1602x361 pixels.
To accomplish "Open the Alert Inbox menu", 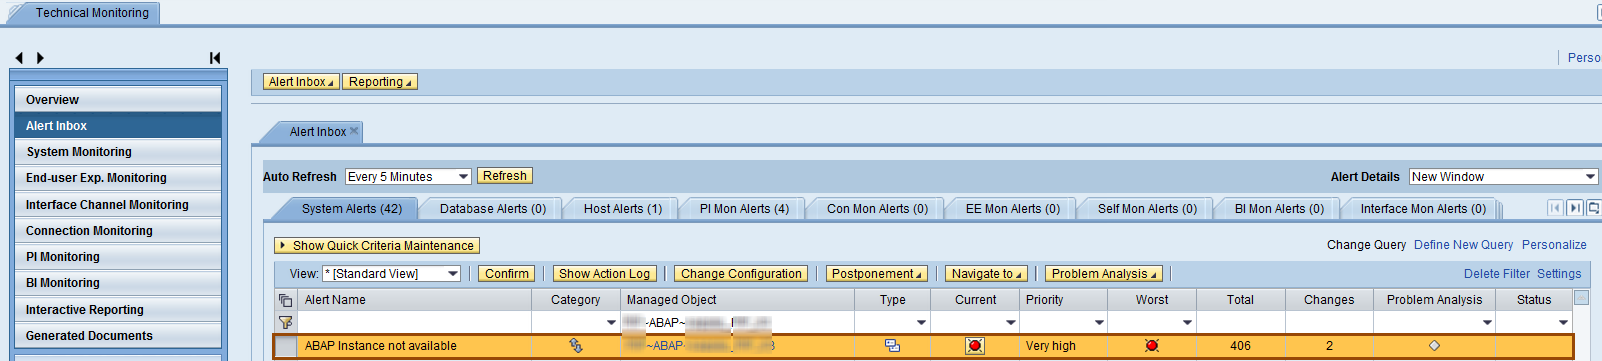I will pos(301,82).
